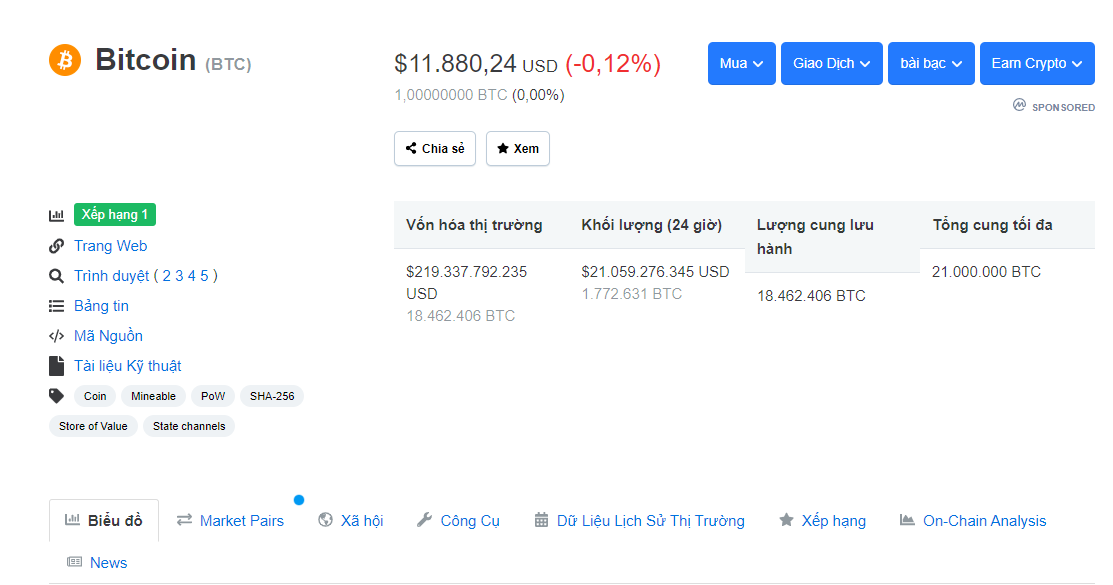1113x585 pixels.
Task: Select the Mineable tag
Action: pyautogui.click(x=153, y=396)
